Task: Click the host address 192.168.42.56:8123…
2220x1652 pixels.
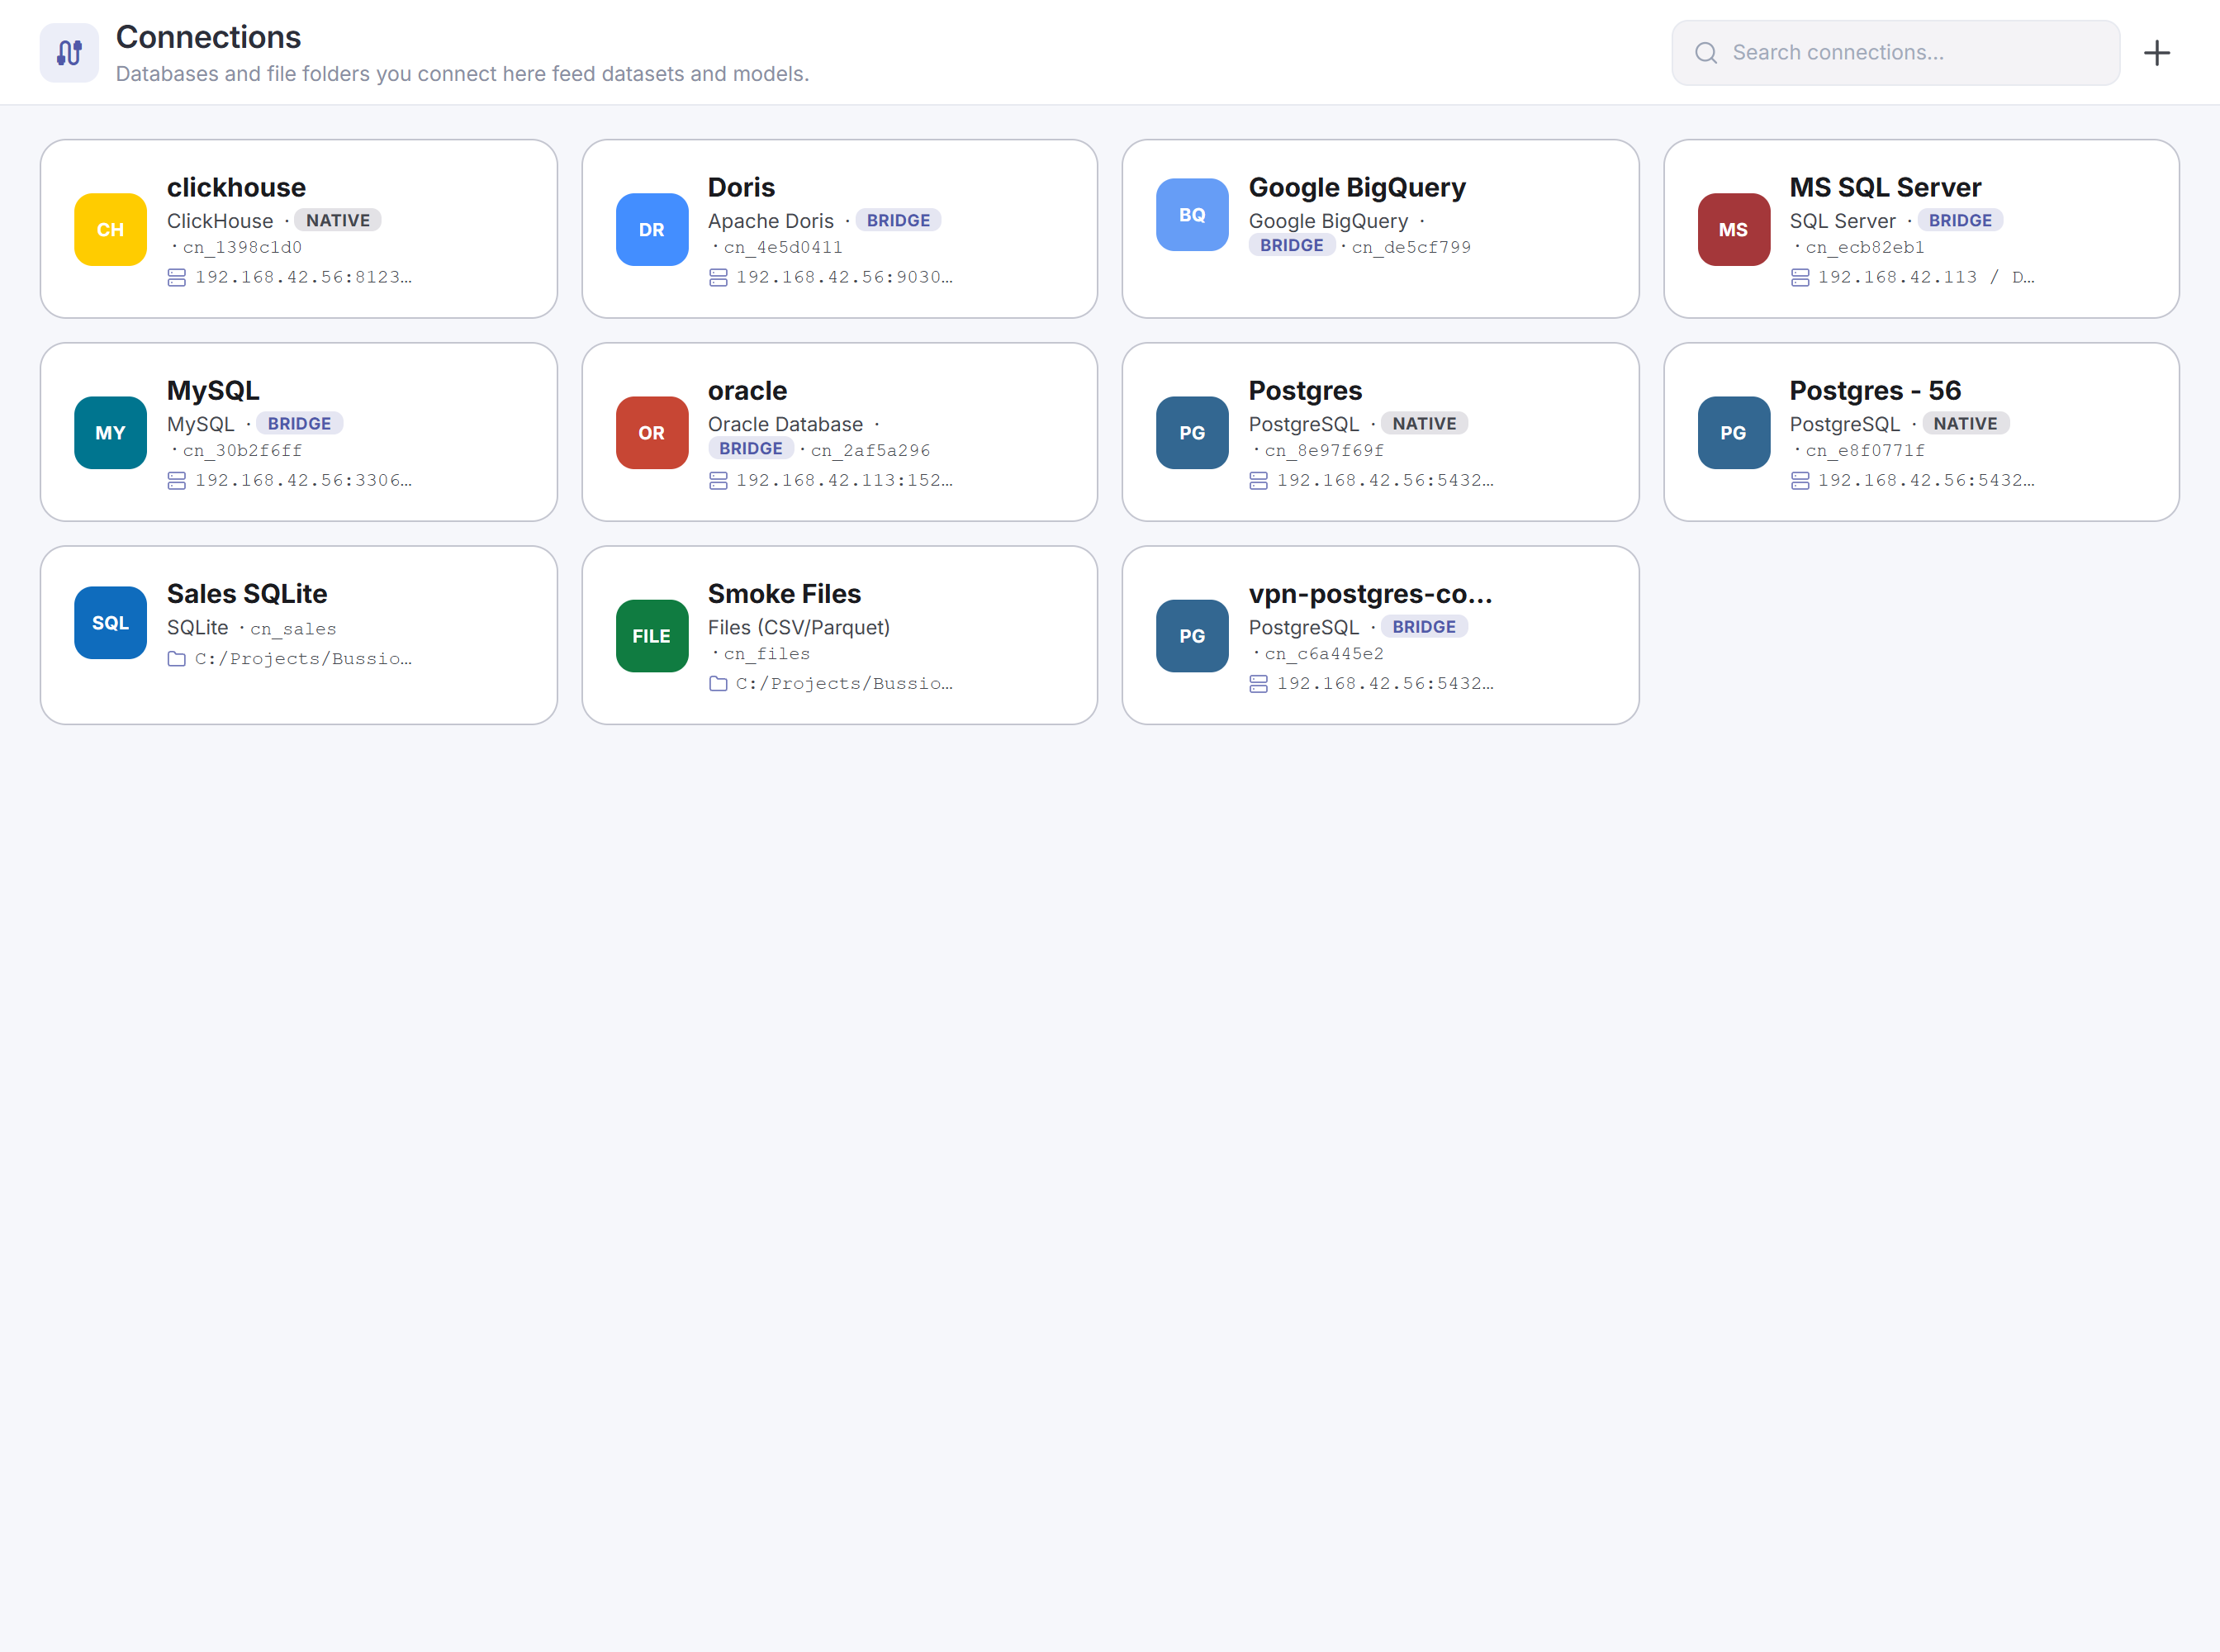Action: [303, 277]
